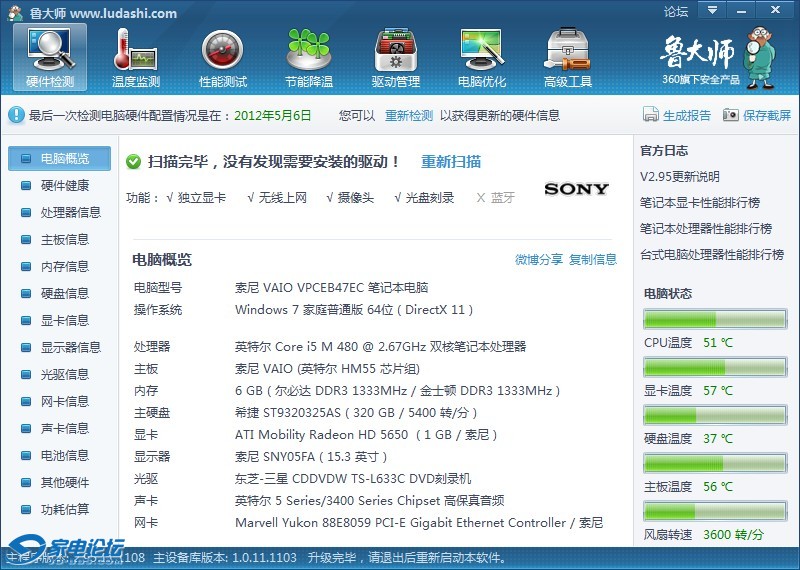Click the green scan-complete checkmark icon
This screenshot has width=800, height=570.
click(x=133, y=162)
